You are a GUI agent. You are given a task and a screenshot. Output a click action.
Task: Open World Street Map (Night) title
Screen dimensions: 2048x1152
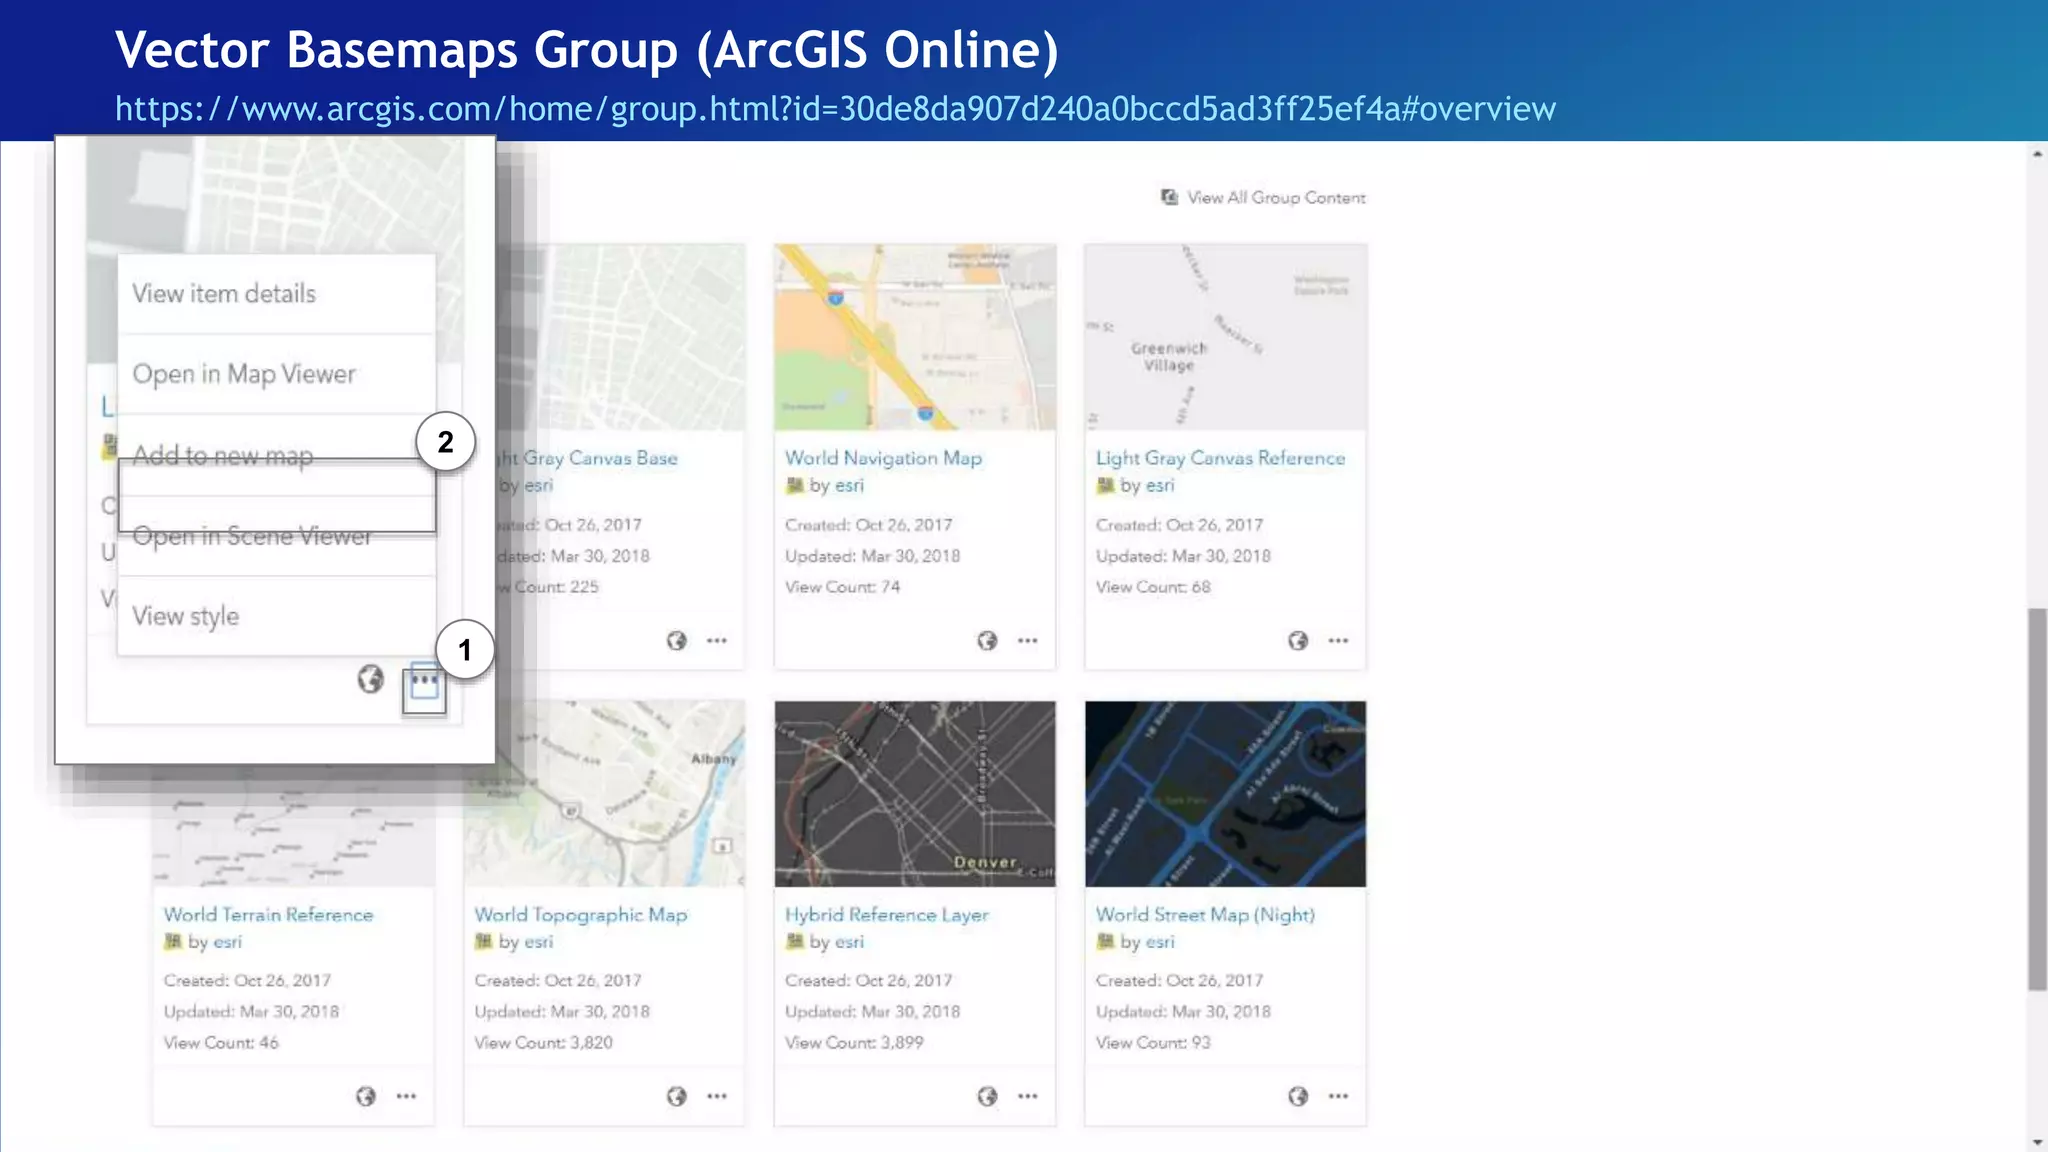coord(1205,914)
